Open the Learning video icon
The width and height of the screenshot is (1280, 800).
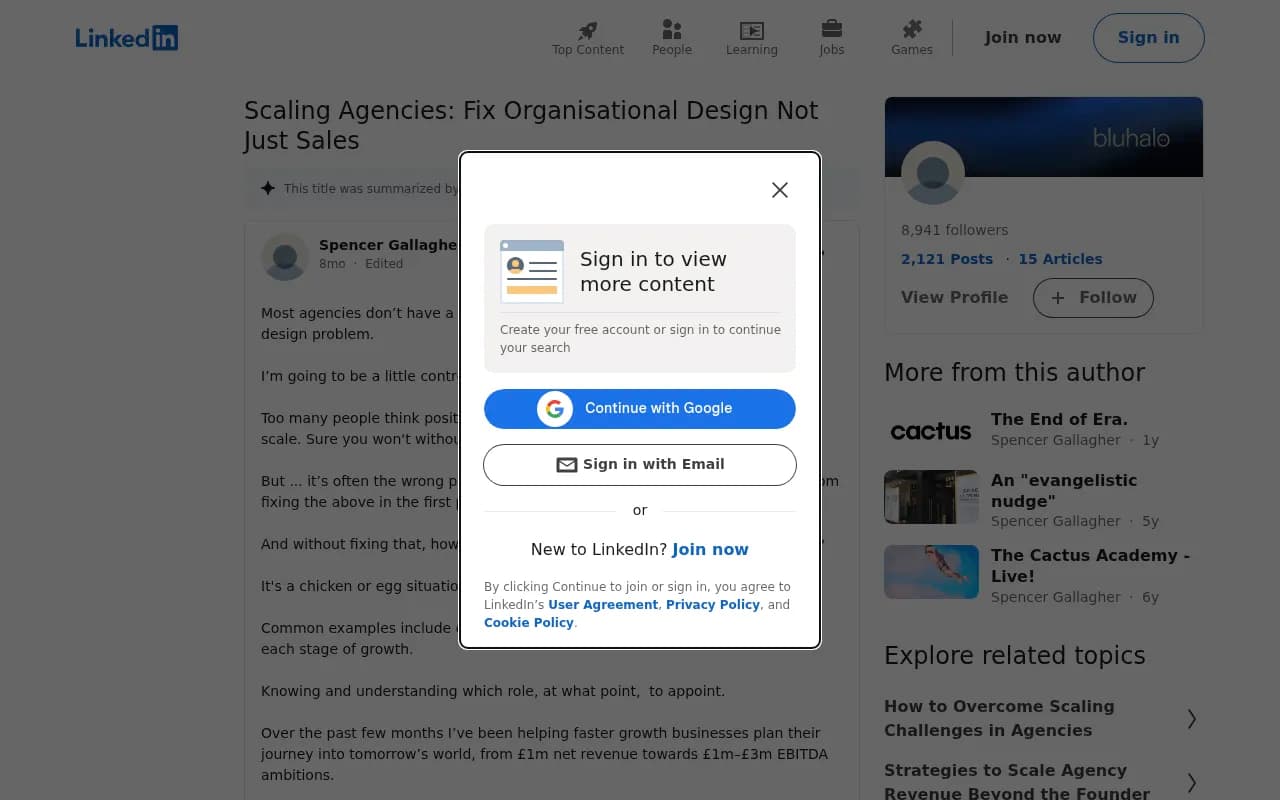tap(752, 30)
